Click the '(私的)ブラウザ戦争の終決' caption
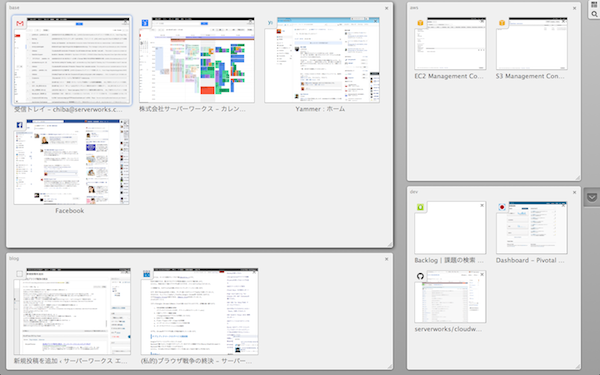The width and height of the screenshot is (600, 375). point(196,361)
